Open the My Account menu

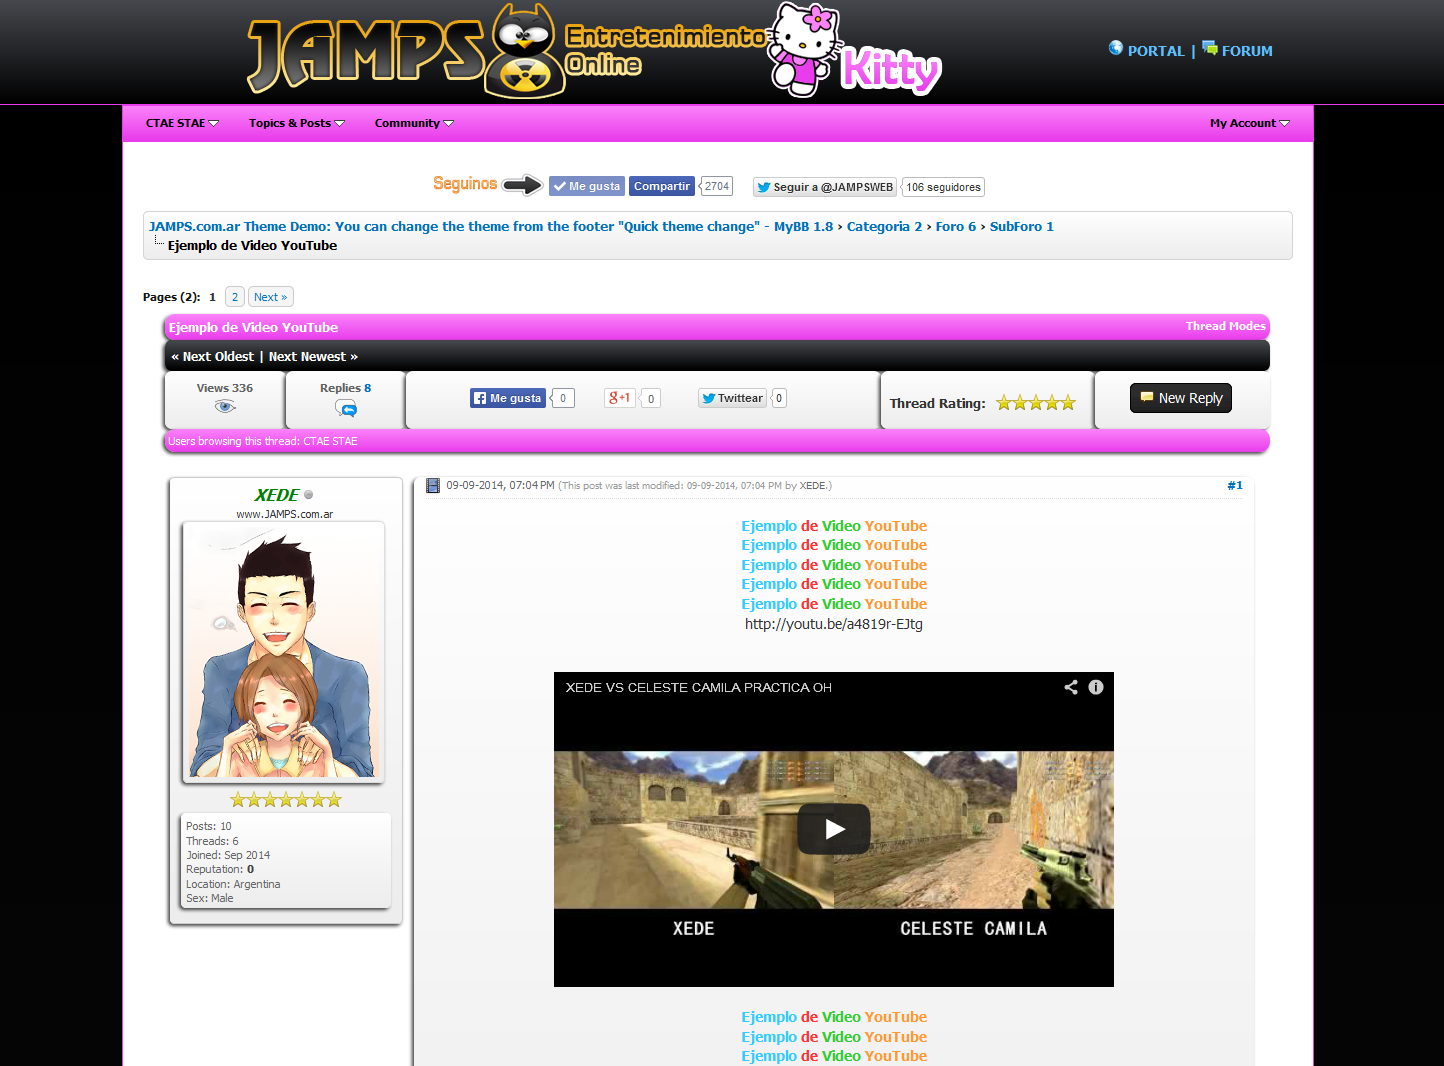(1249, 123)
